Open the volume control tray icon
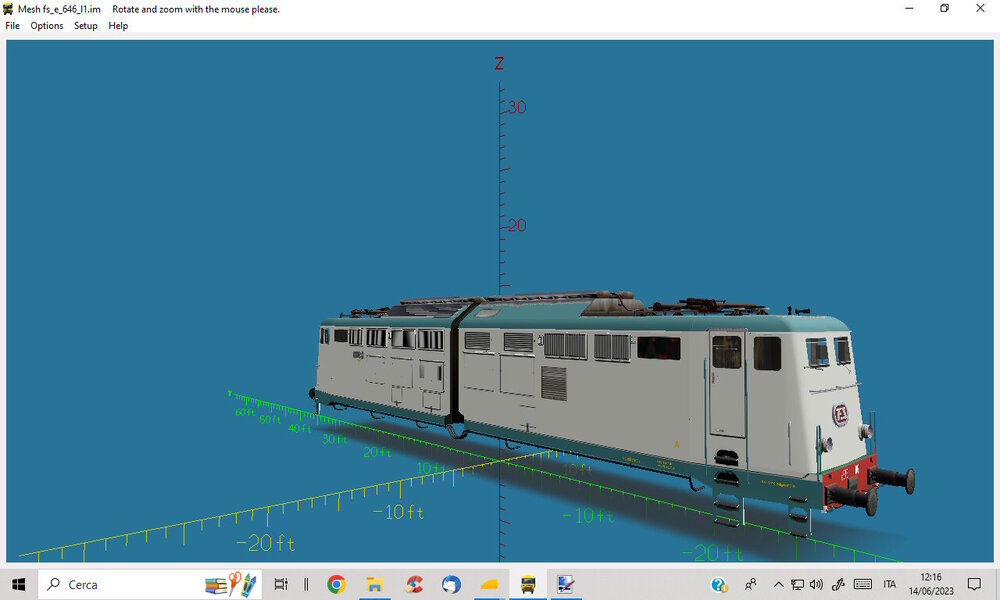This screenshot has height=600, width=1000. [x=816, y=584]
